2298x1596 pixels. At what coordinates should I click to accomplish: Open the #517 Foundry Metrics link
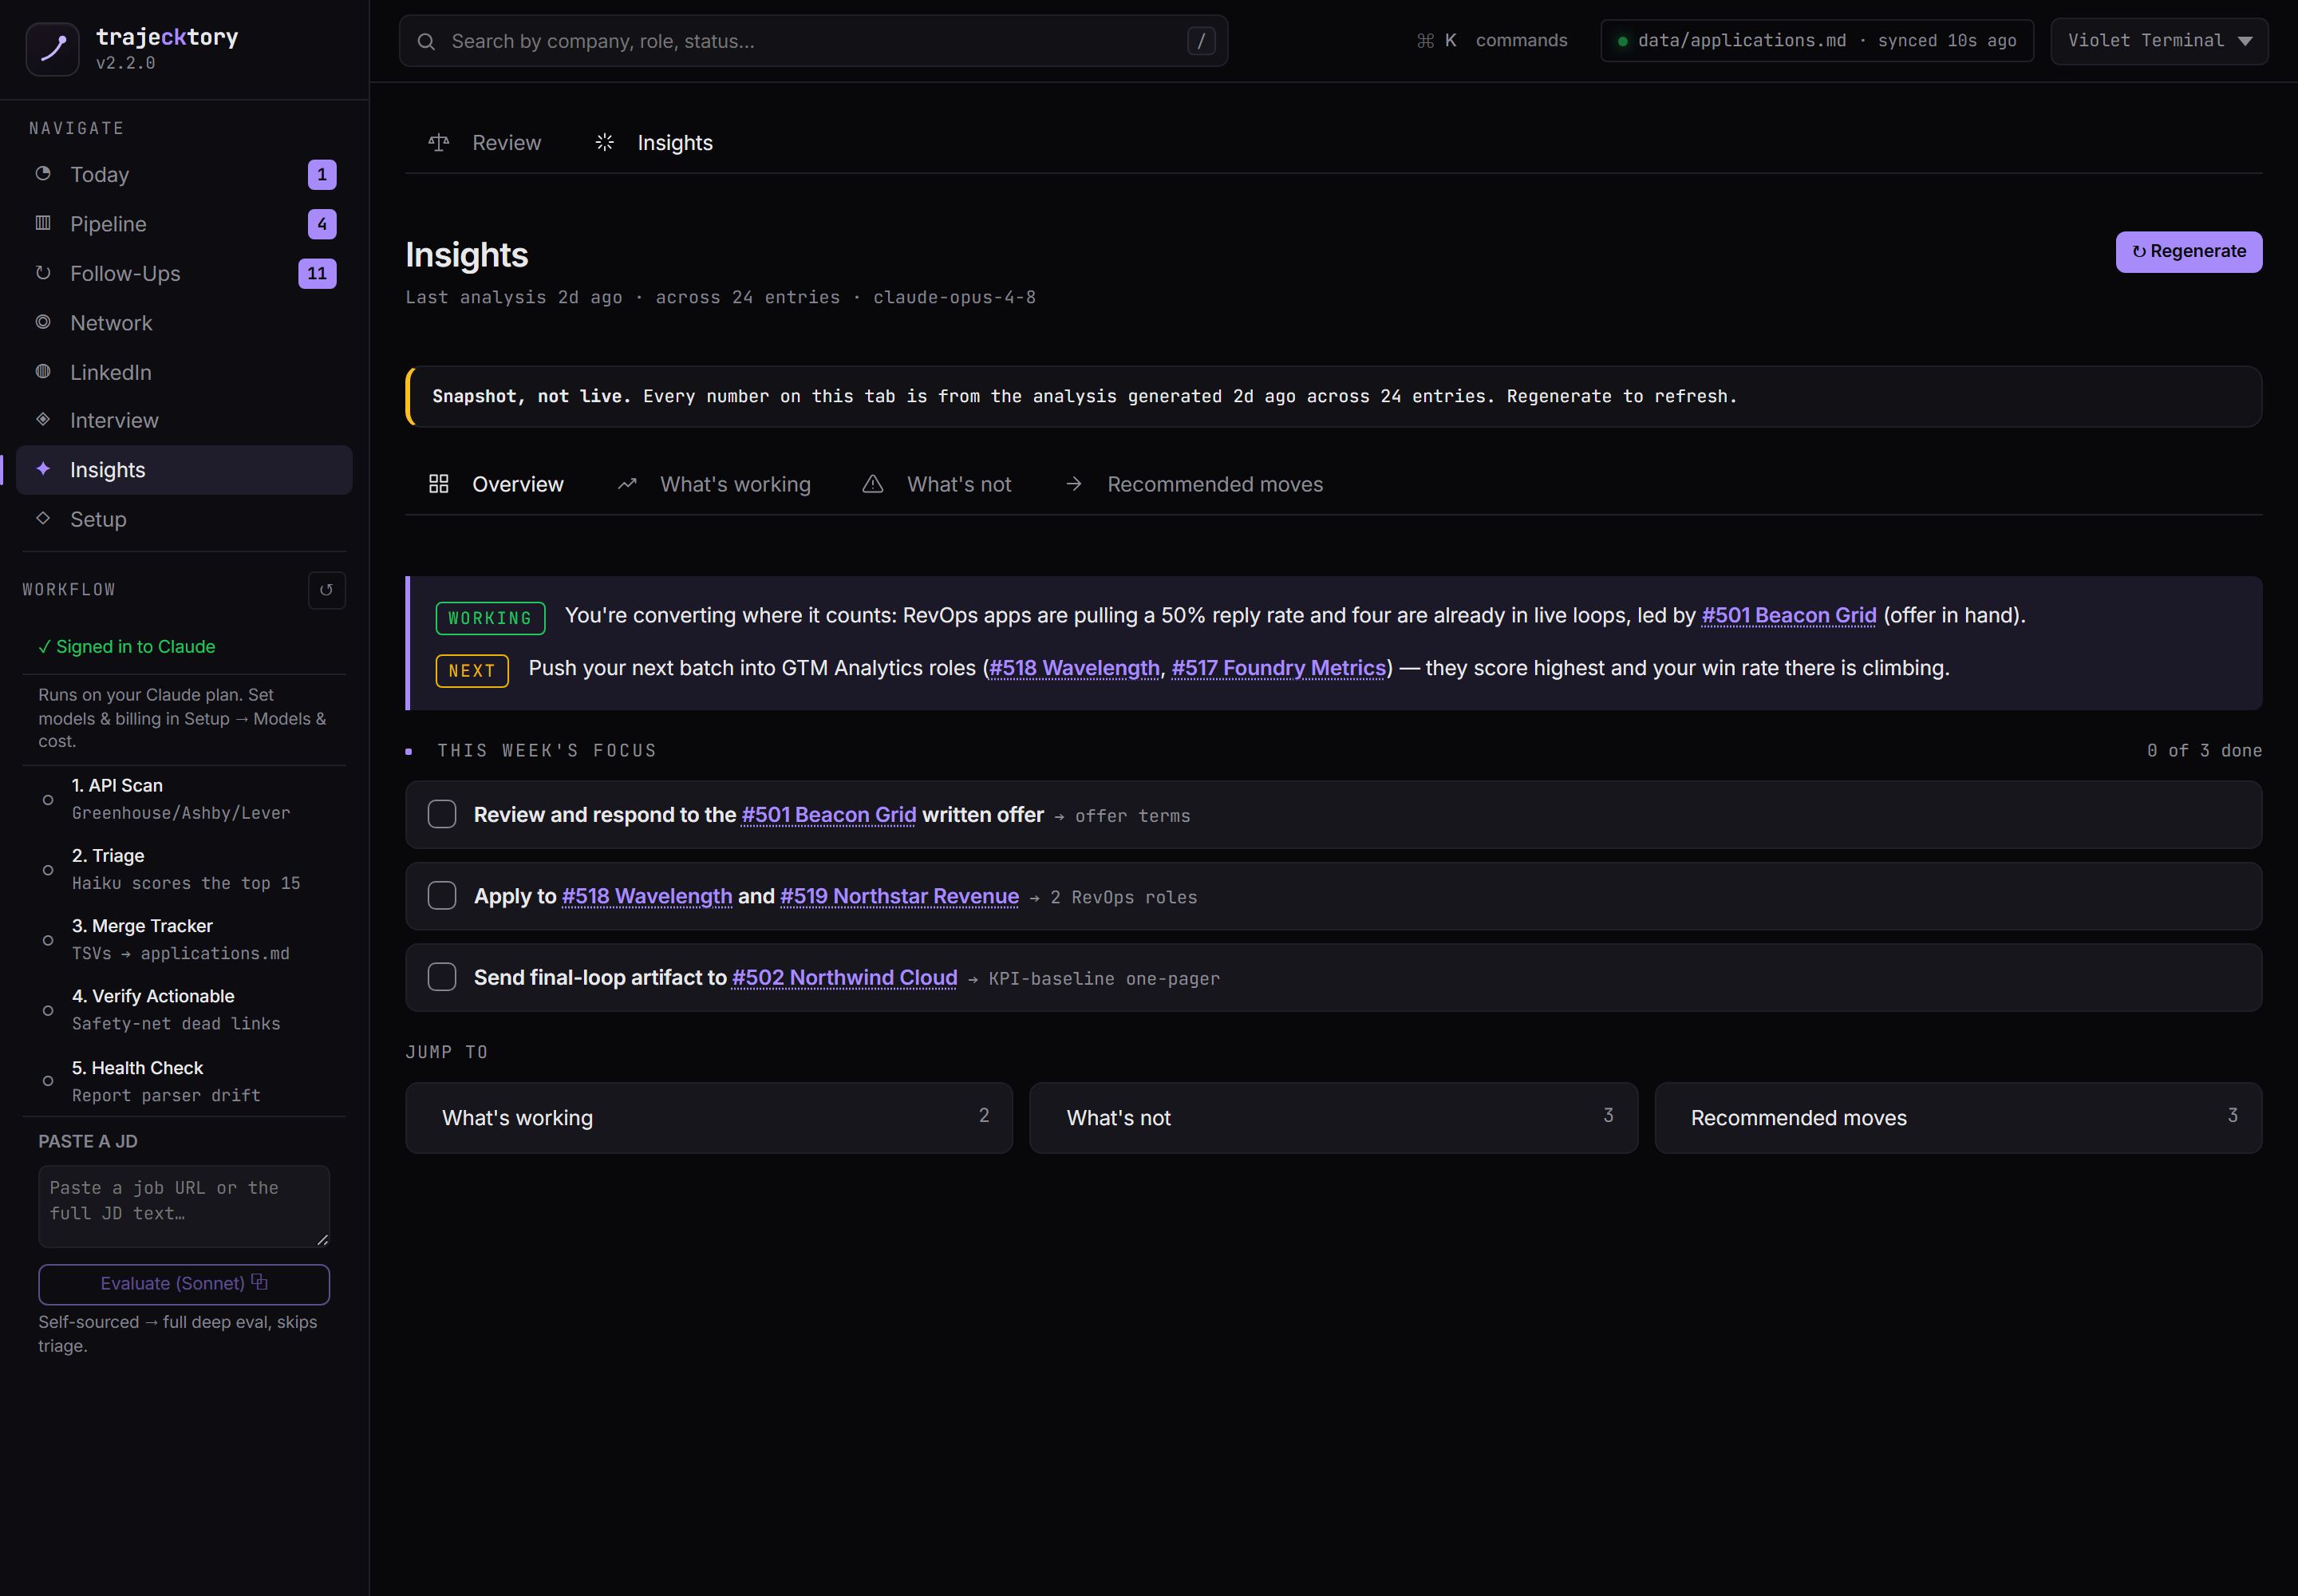1278,668
